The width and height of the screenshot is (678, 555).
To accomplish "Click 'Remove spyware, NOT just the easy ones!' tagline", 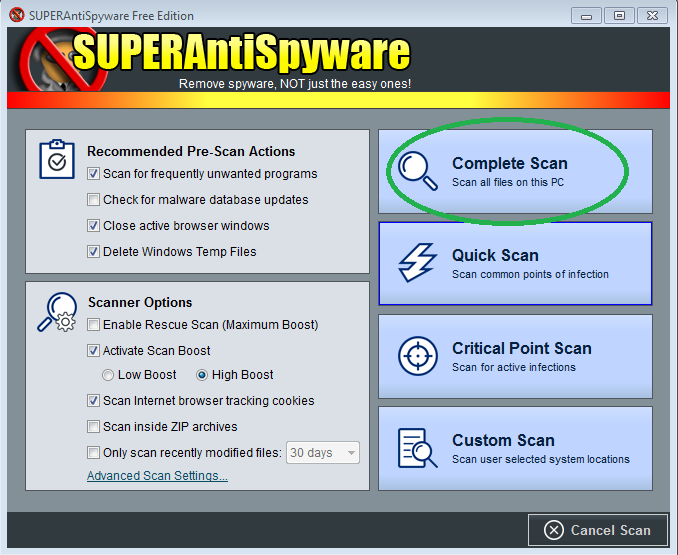I will coord(295,83).
